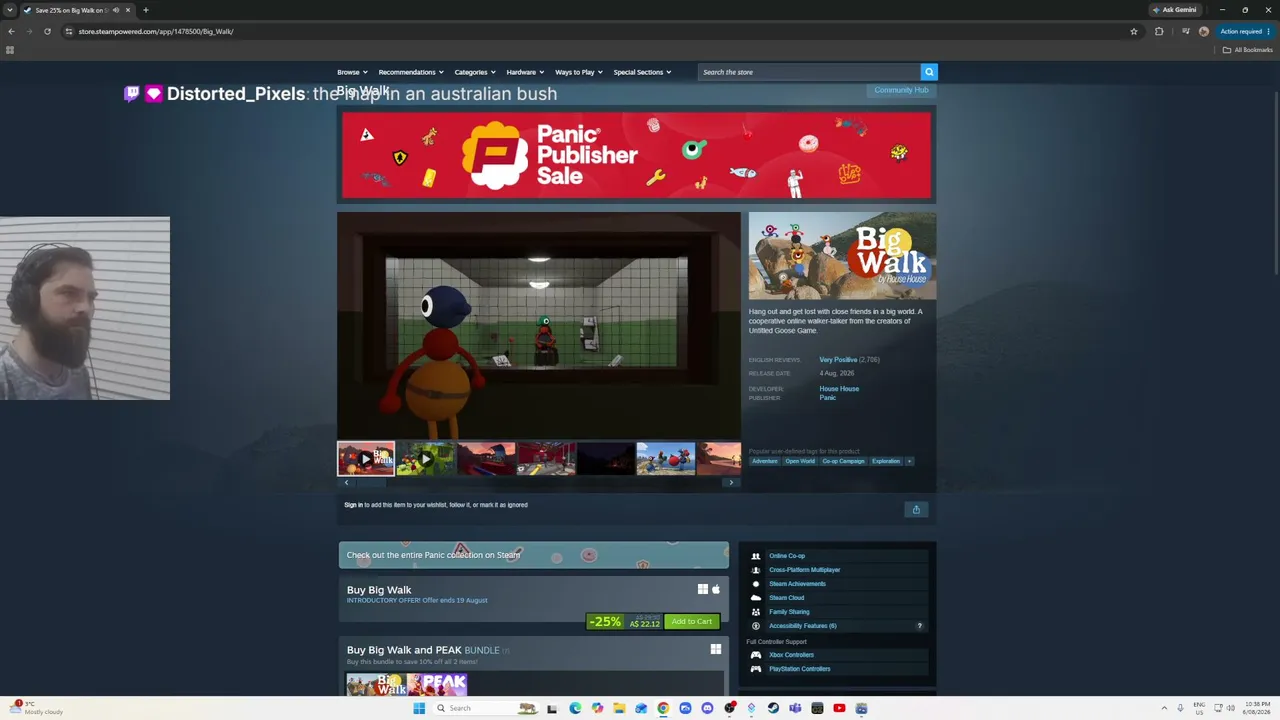The image size is (1280, 720).
Task: Click the Xbox Controllers gamepad icon
Action: (x=756, y=655)
